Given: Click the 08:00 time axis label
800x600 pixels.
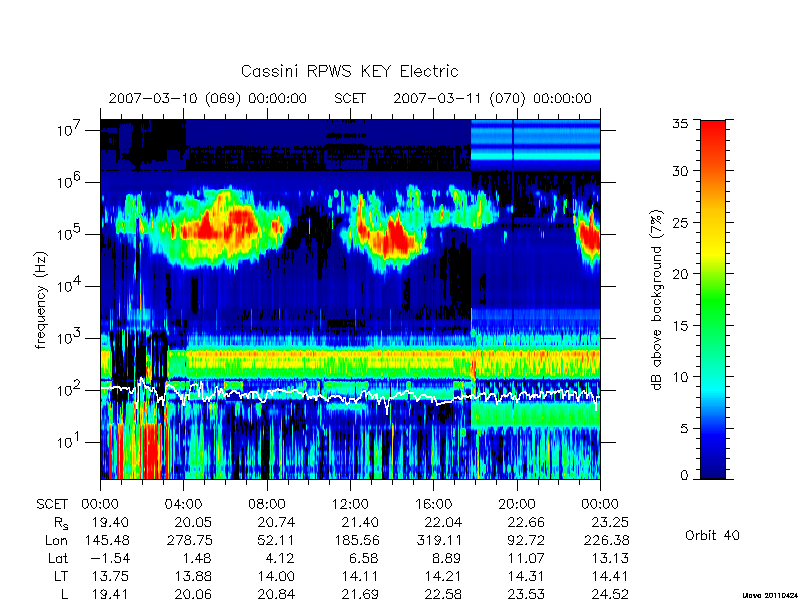Looking at the screenshot, I should click(x=267, y=505).
